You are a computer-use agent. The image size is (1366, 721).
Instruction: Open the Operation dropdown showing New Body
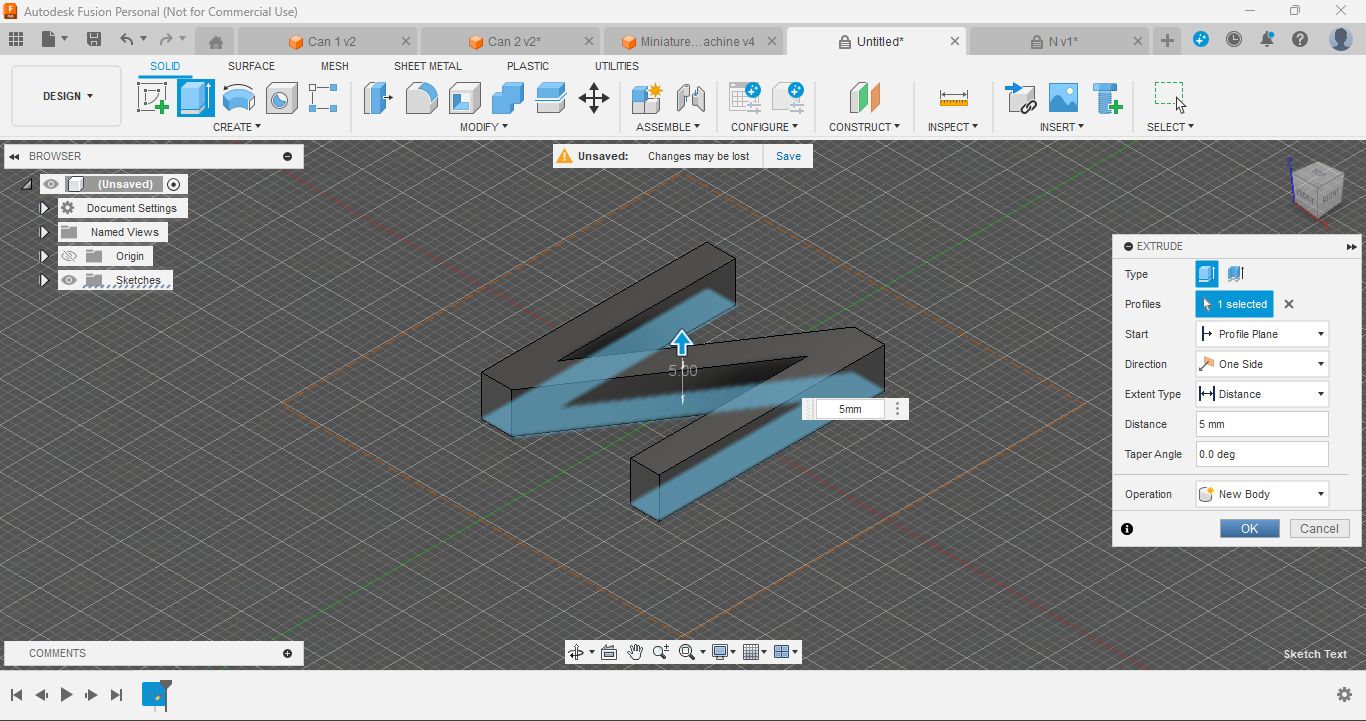1262,494
